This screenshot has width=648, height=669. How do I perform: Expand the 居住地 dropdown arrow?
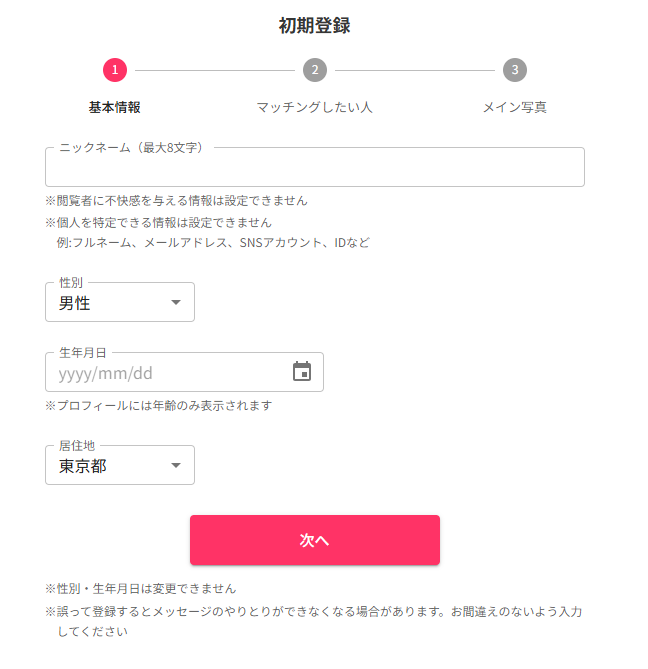pyautogui.click(x=176, y=465)
